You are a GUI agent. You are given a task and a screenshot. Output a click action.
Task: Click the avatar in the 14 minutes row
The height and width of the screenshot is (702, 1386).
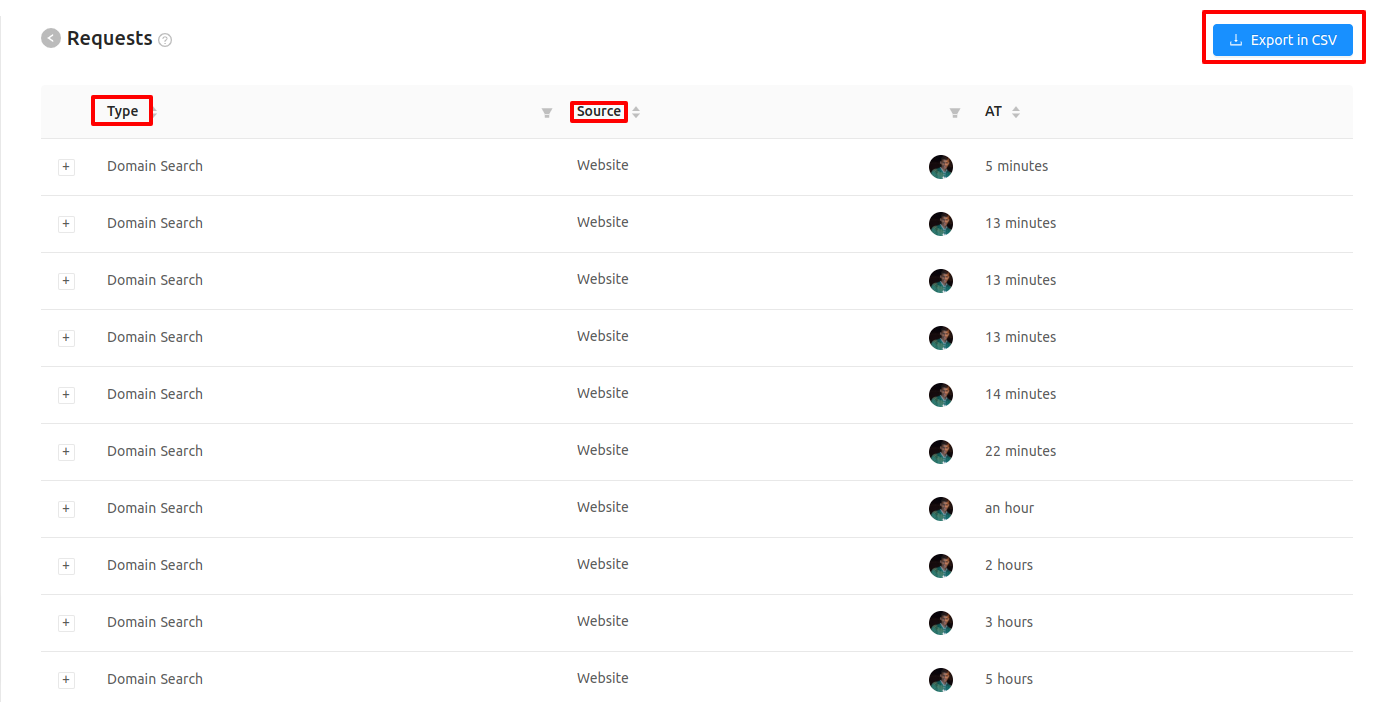click(941, 395)
